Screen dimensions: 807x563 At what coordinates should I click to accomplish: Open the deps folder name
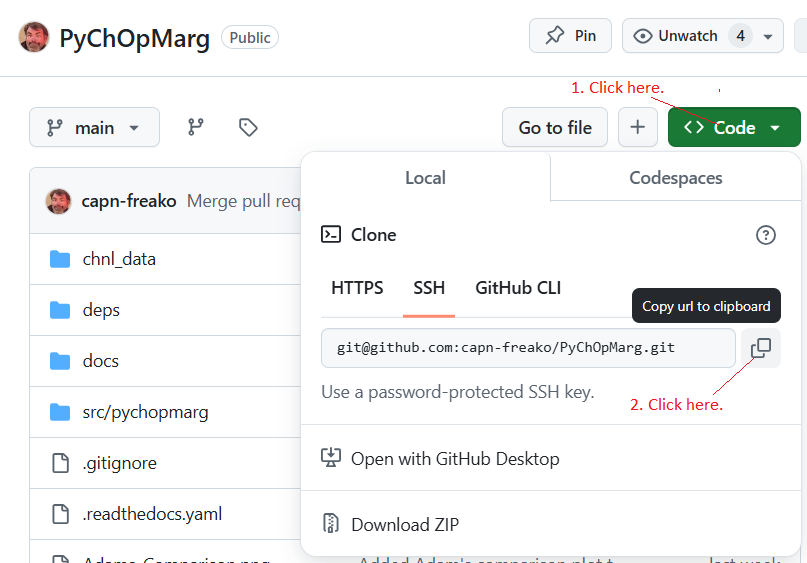[101, 310]
